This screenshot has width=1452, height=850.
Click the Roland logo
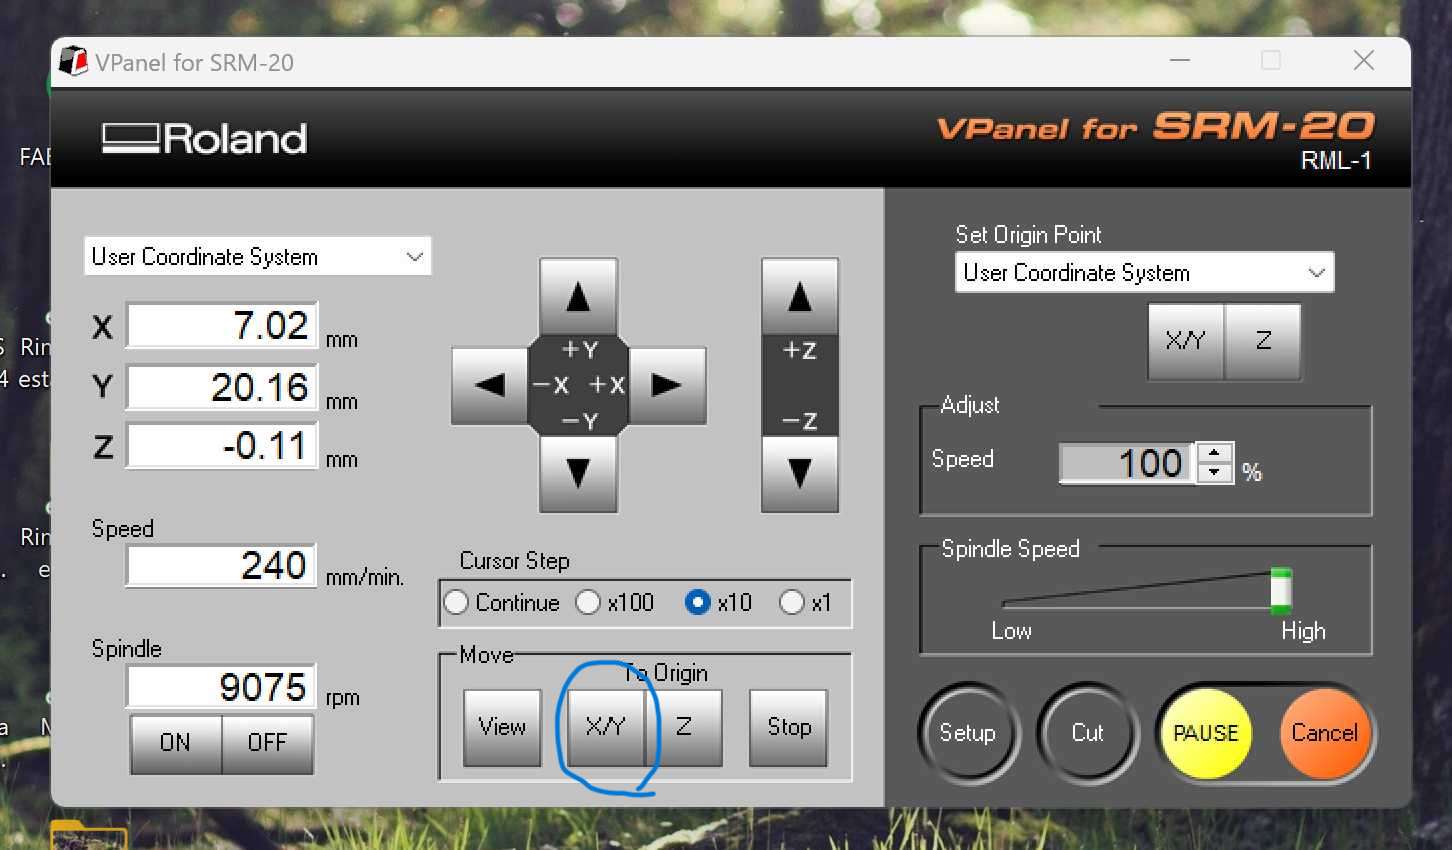(205, 138)
